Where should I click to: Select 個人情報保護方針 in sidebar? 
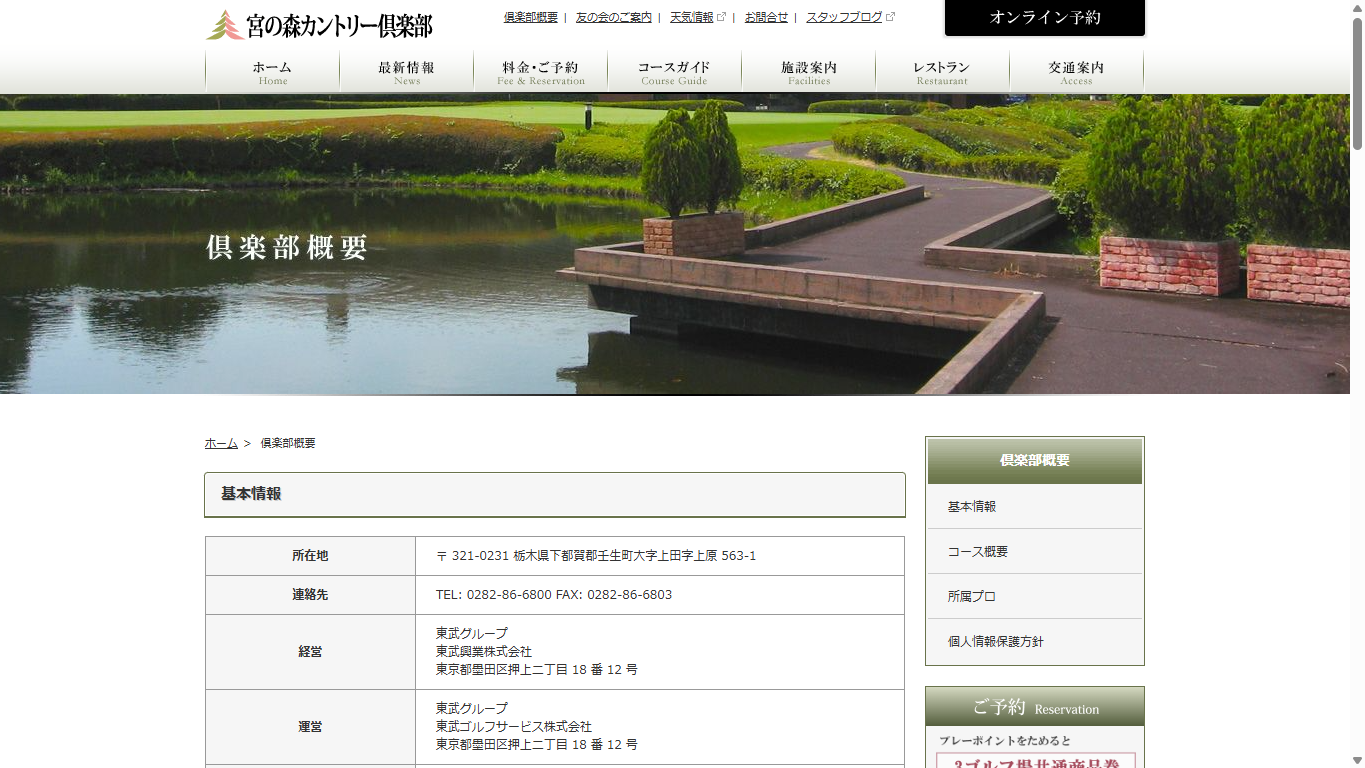[1035, 642]
